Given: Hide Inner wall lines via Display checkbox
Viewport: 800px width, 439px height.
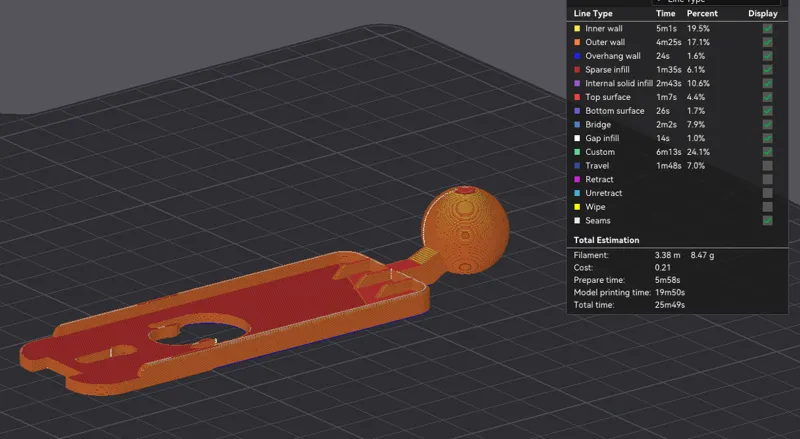Looking at the screenshot, I should coord(767,29).
